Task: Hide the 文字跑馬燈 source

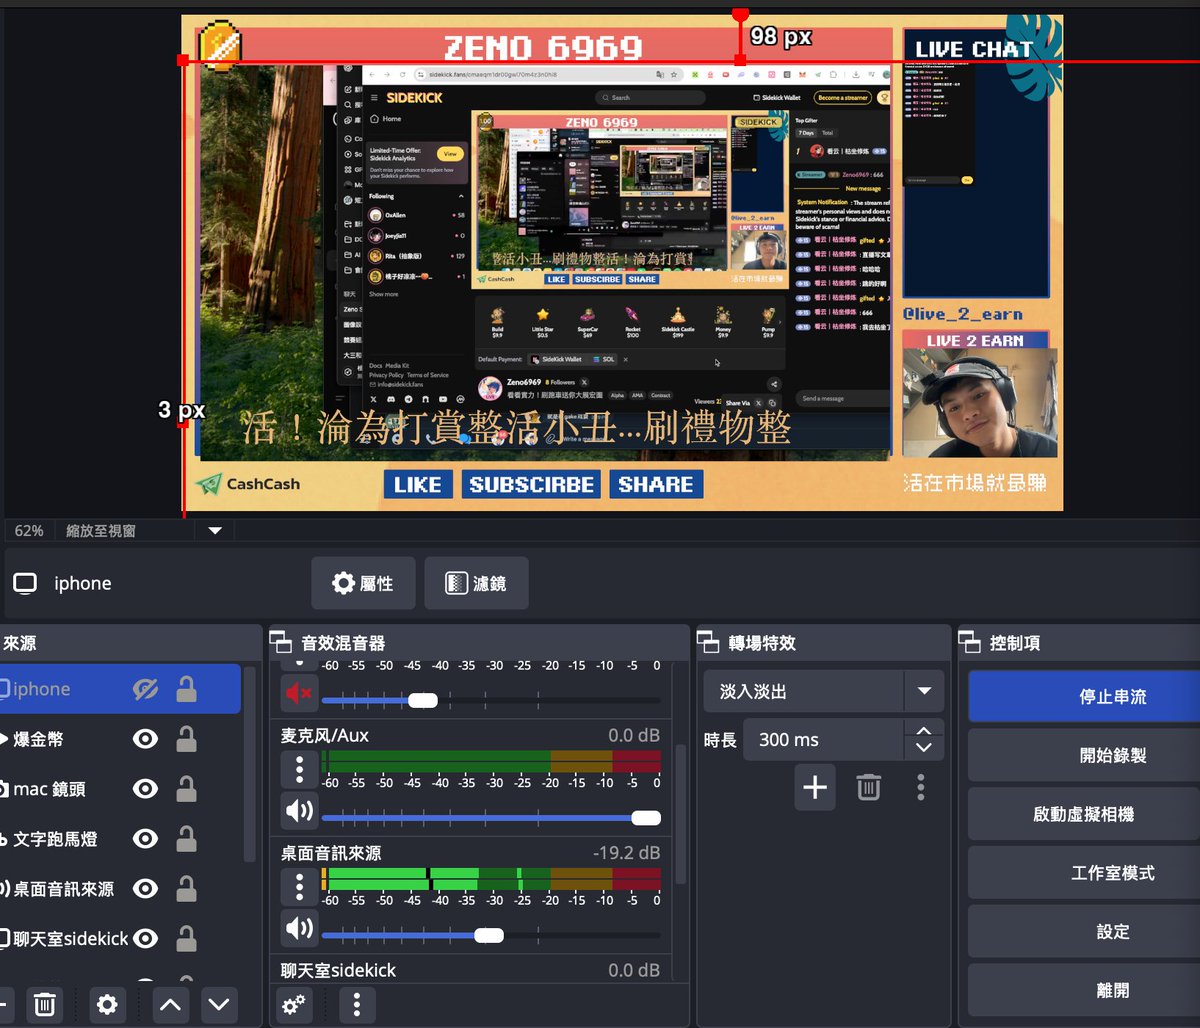Action: tap(146, 839)
